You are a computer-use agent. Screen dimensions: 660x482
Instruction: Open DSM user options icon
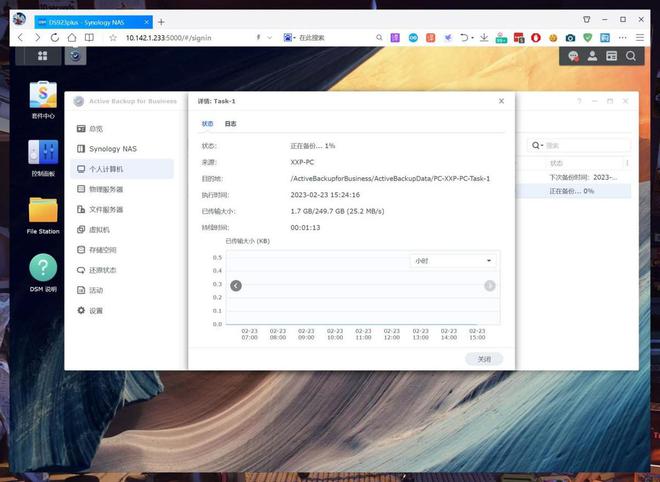600,56
